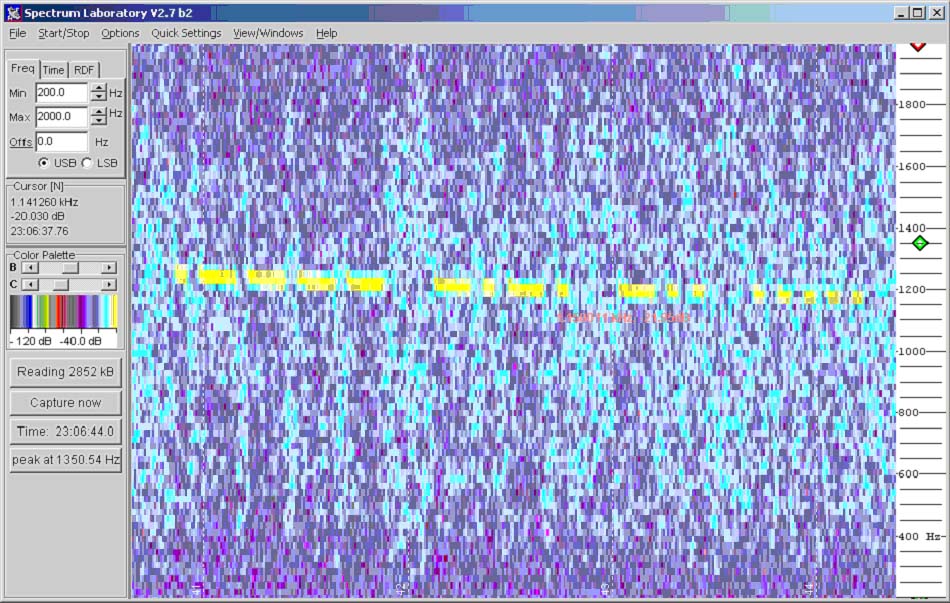
Task: Open the Quick Settings menu
Action: coord(186,33)
